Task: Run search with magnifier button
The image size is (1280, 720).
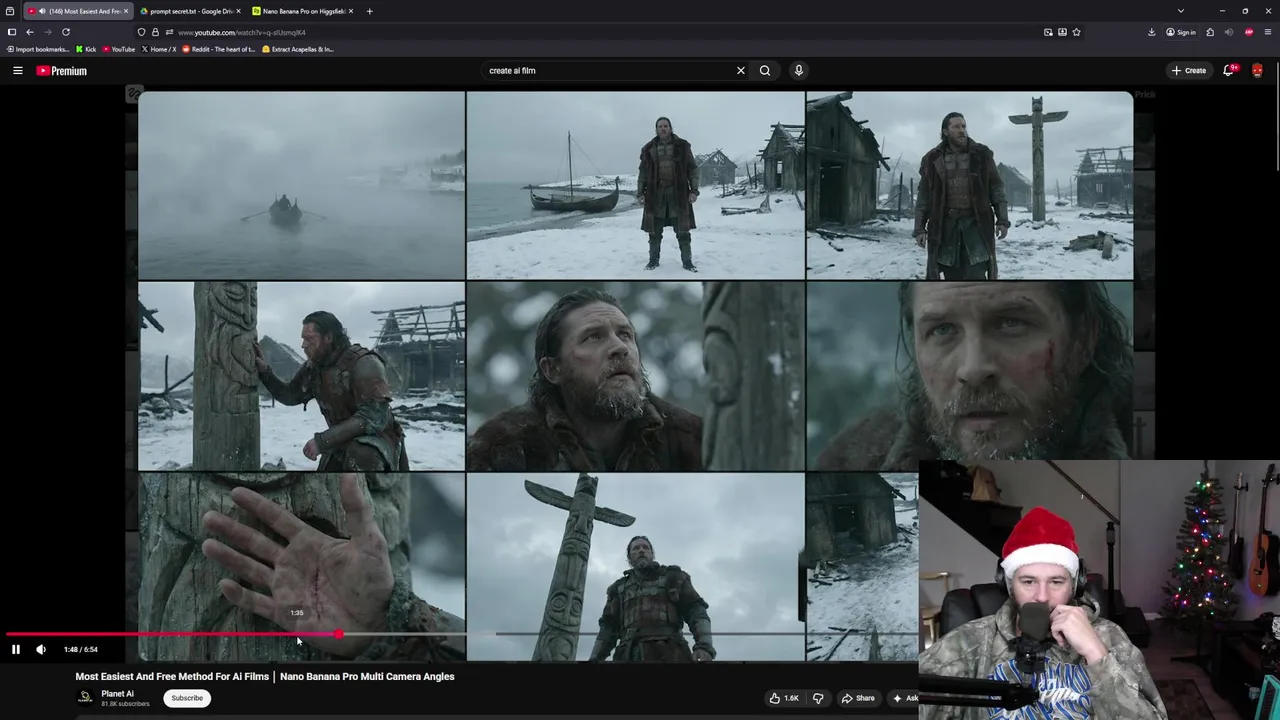Action: tap(765, 71)
